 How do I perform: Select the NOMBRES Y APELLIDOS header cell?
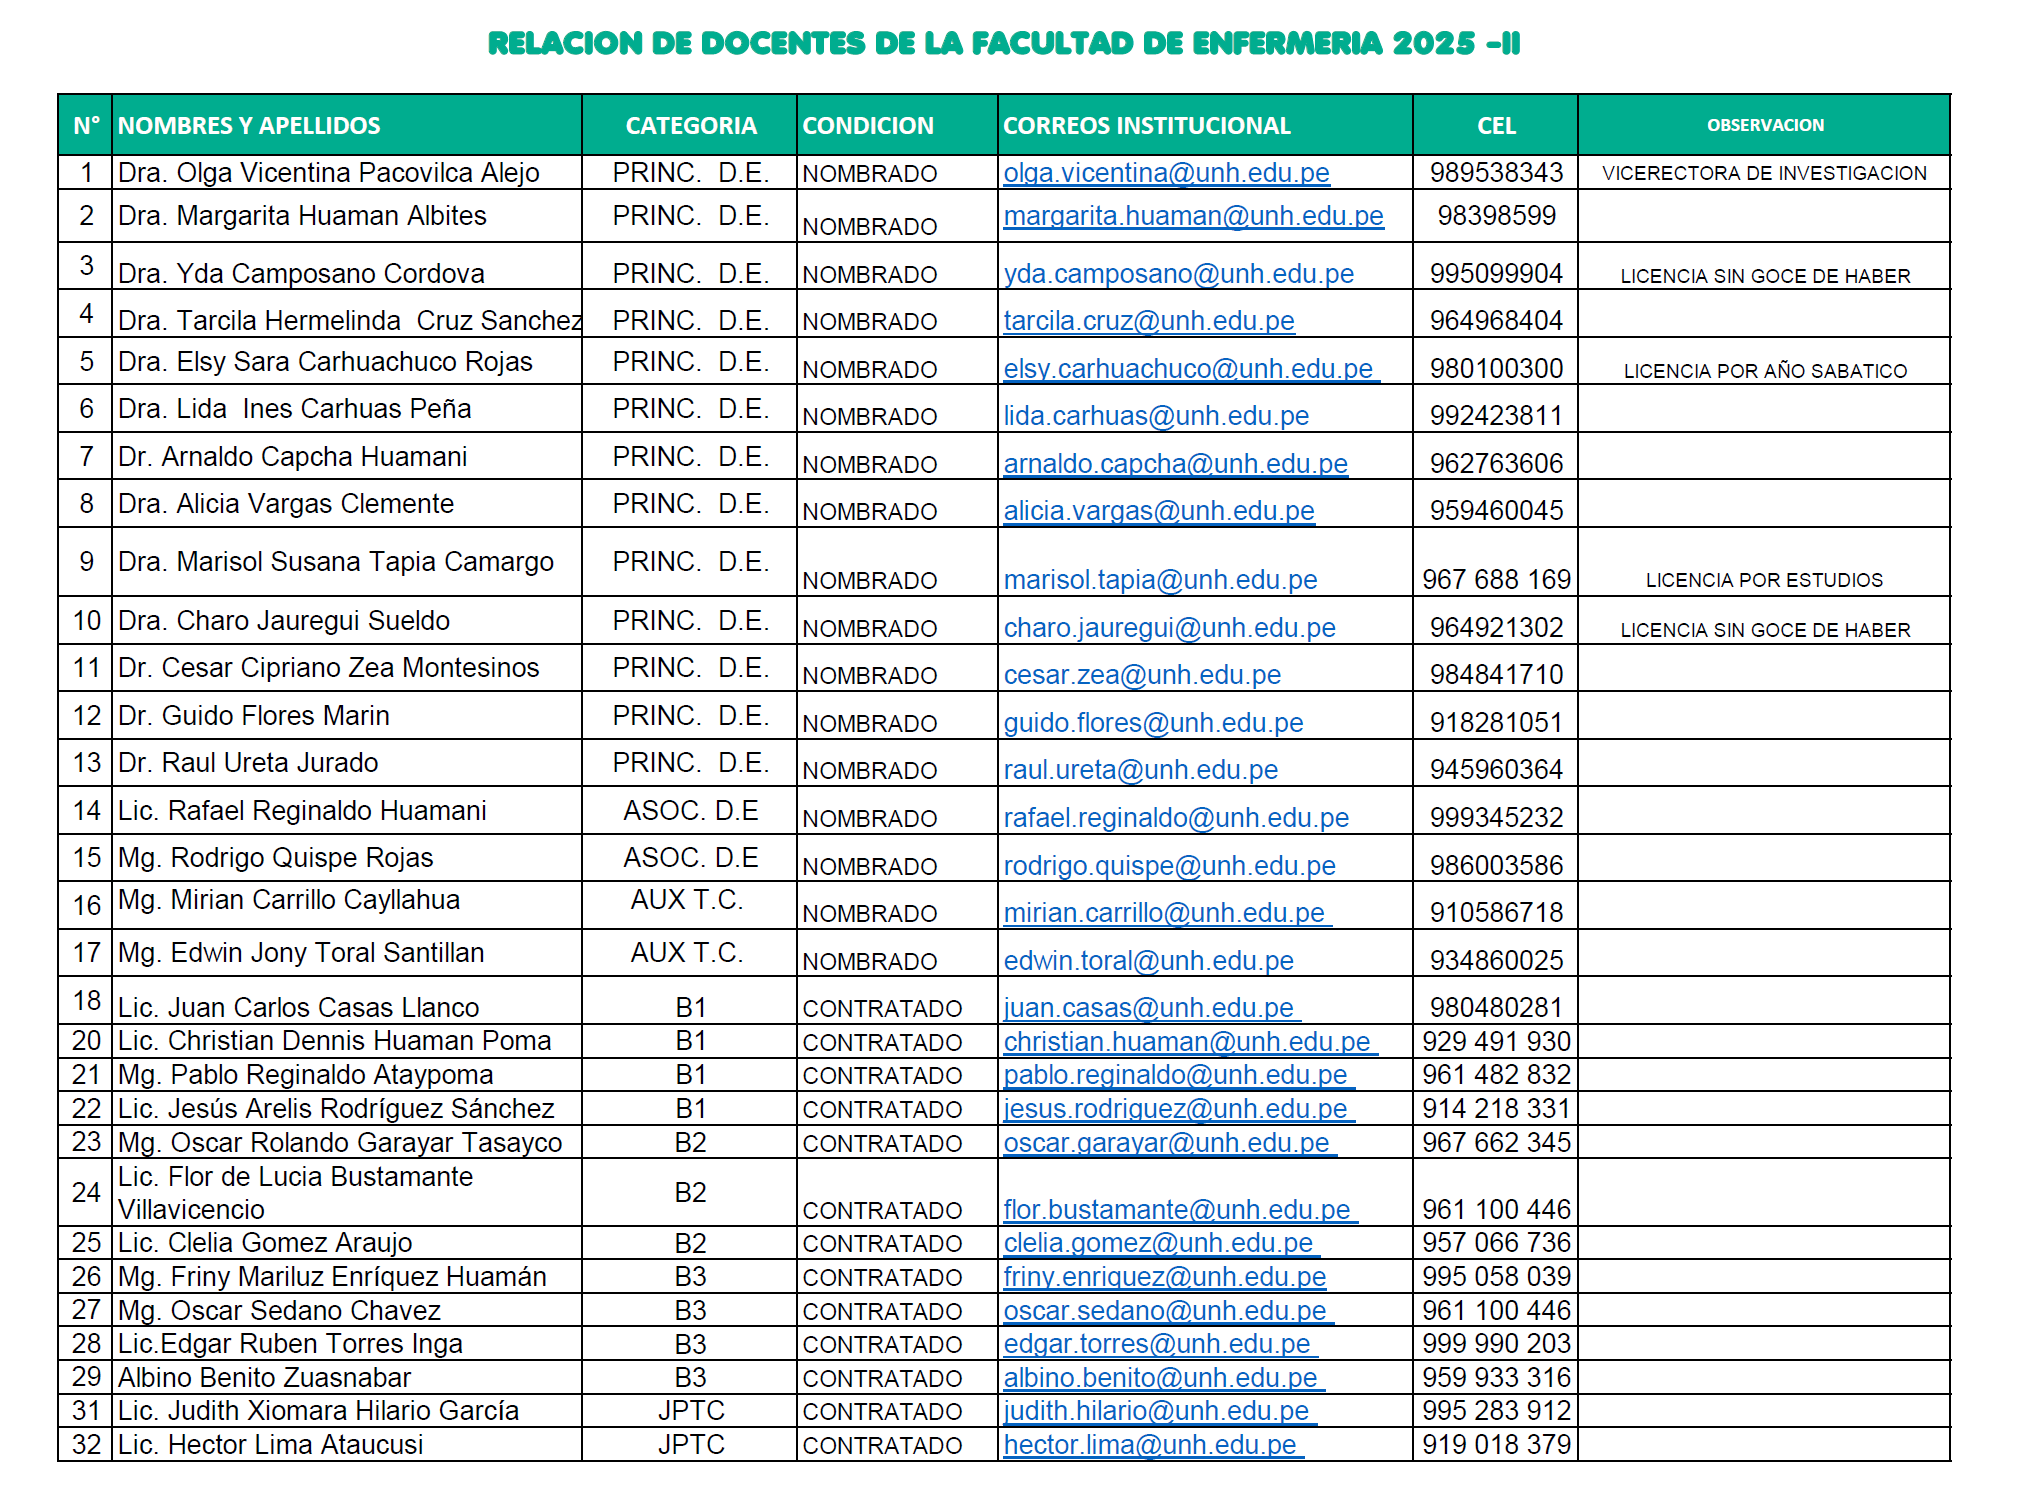[x=249, y=126]
